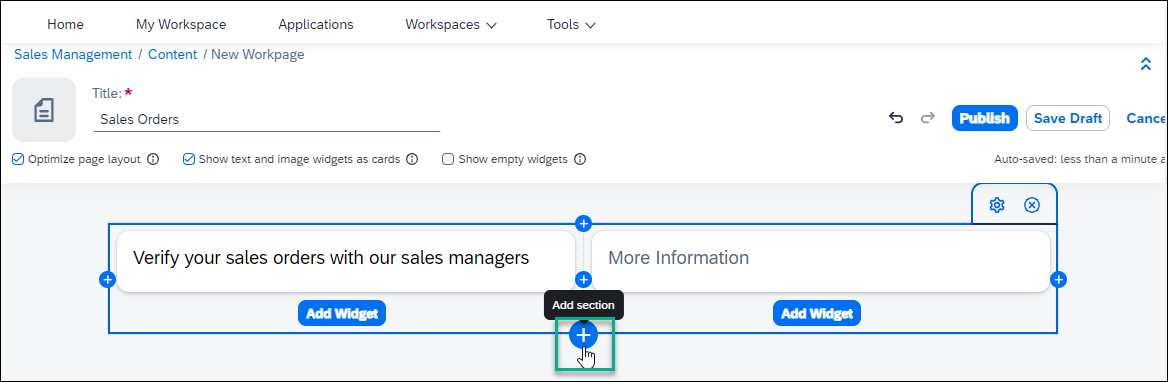Add column to the left via plus
This screenshot has width=1168, height=382.
coord(107,279)
